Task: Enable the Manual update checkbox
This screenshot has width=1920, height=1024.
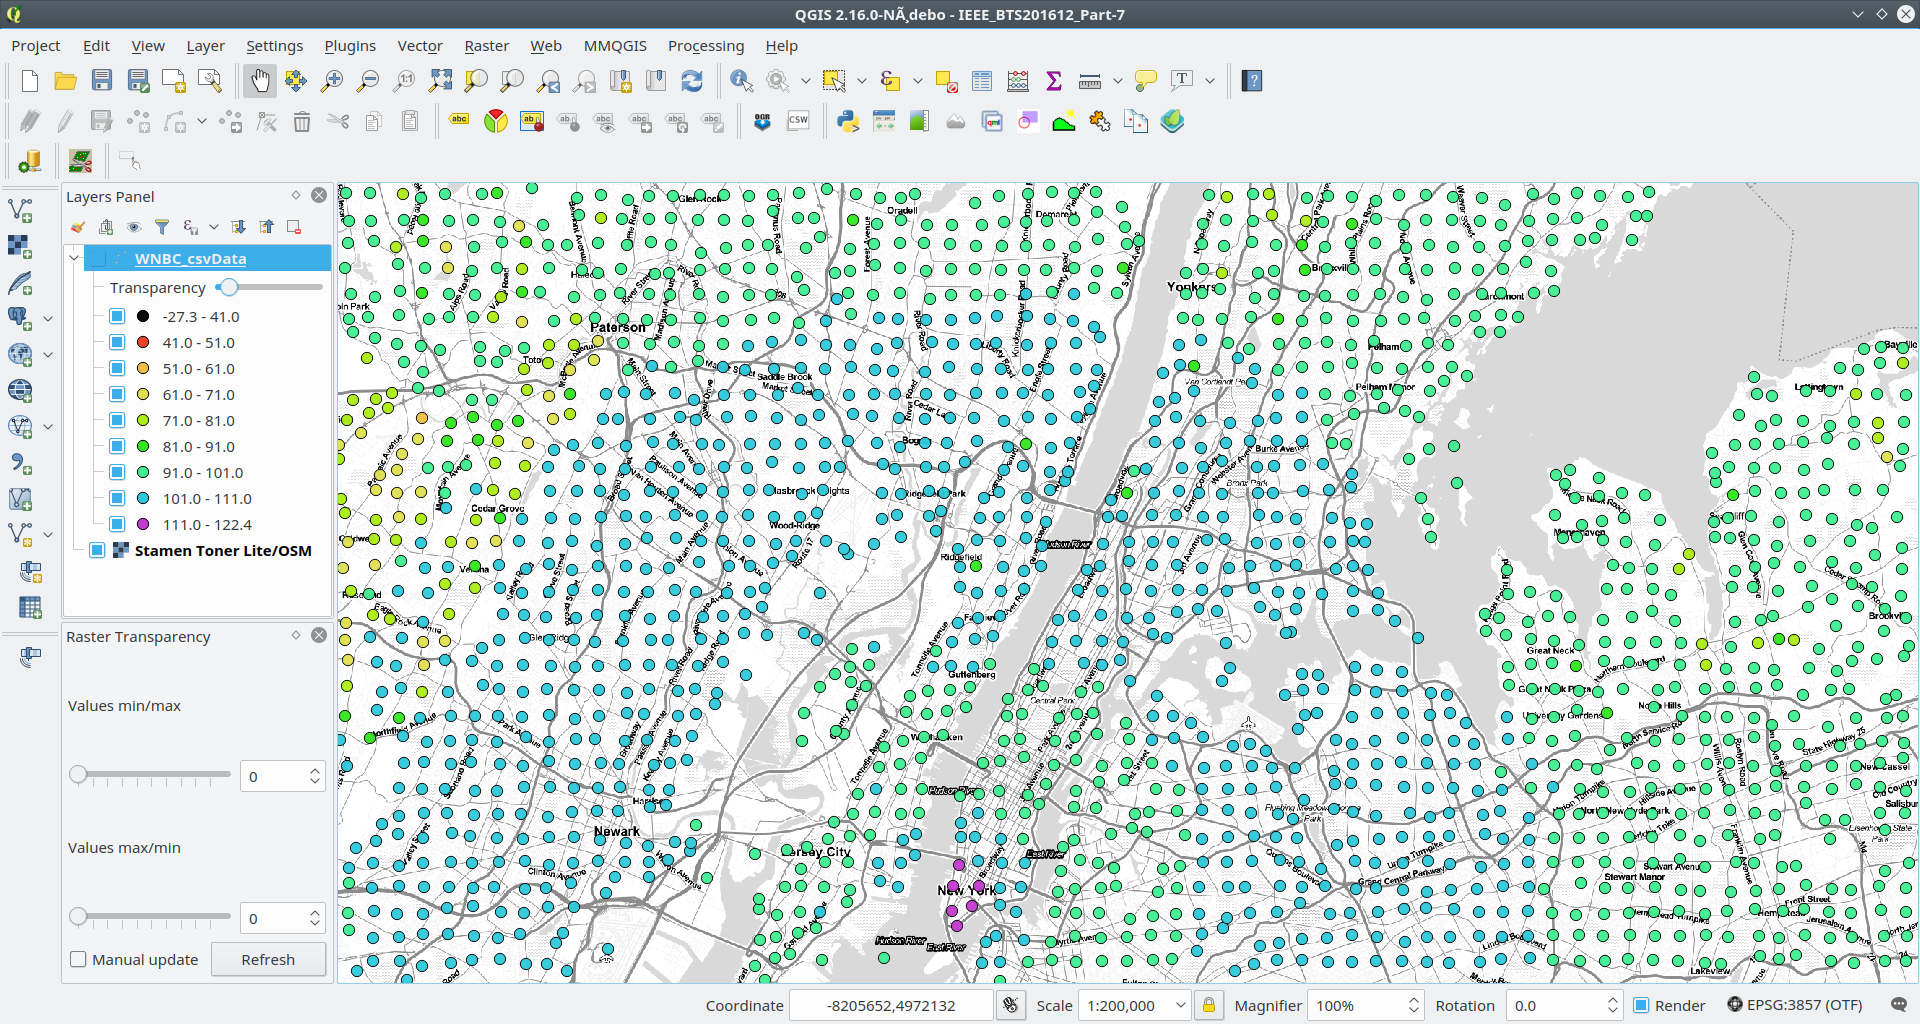Action: click(78, 959)
